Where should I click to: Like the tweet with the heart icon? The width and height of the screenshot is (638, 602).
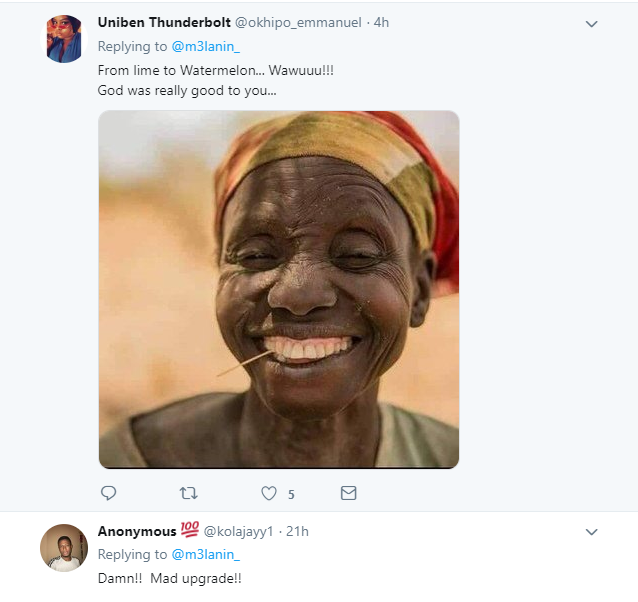(268, 493)
